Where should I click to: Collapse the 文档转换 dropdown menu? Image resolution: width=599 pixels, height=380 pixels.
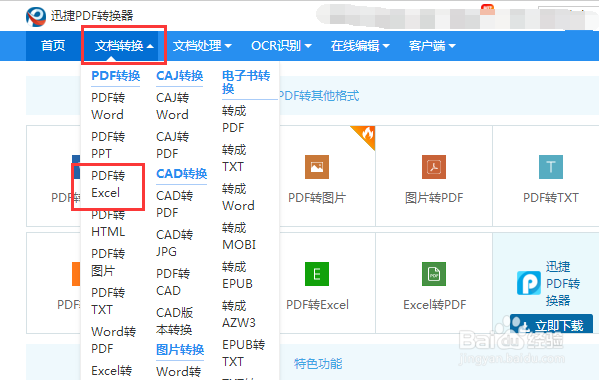[x=124, y=46]
